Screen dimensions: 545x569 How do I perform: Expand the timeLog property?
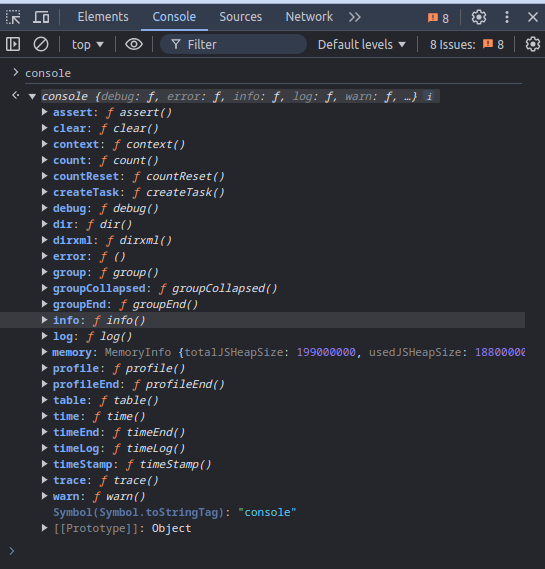(x=45, y=448)
